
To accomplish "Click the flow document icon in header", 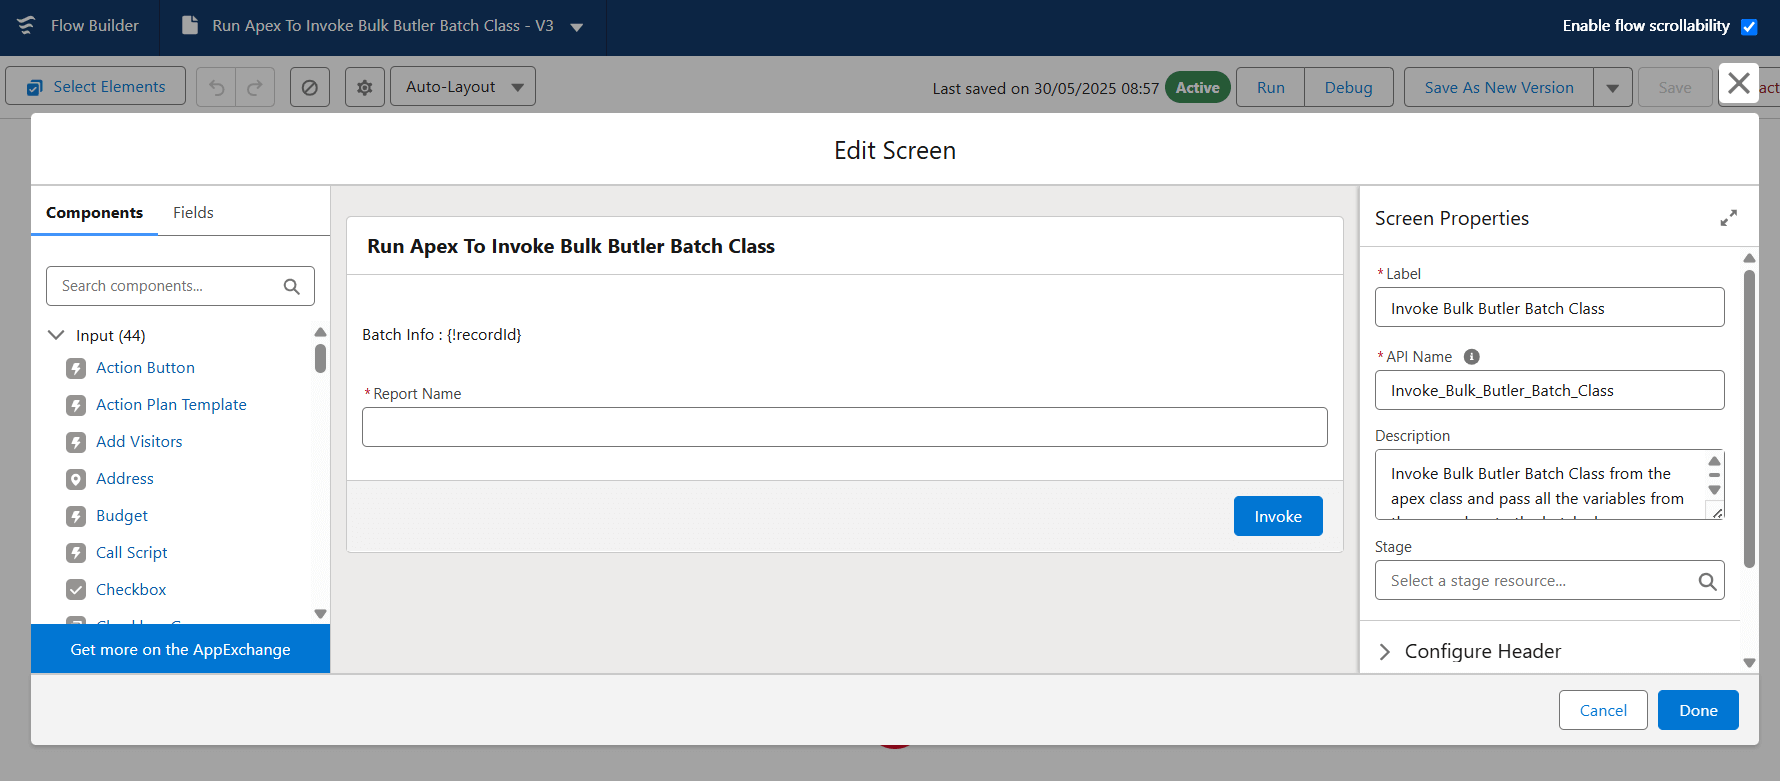I will [x=189, y=26].
